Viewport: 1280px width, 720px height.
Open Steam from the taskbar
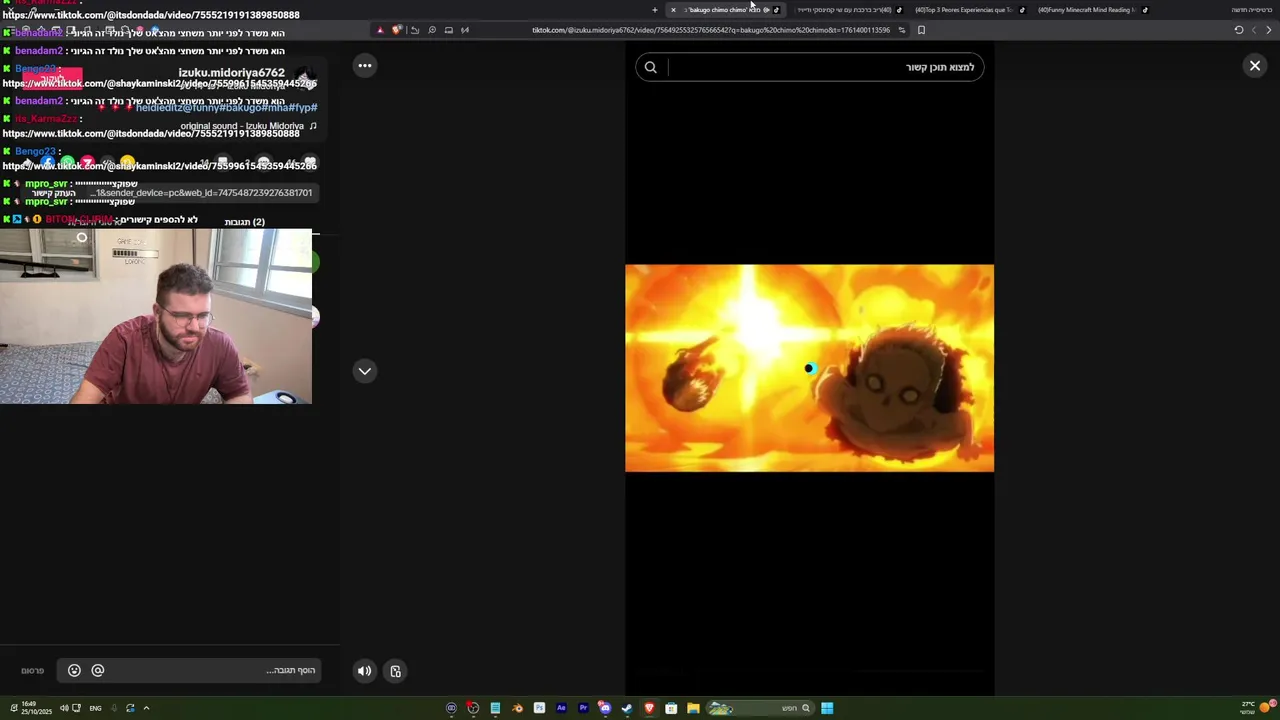click(x=627, y=708)
